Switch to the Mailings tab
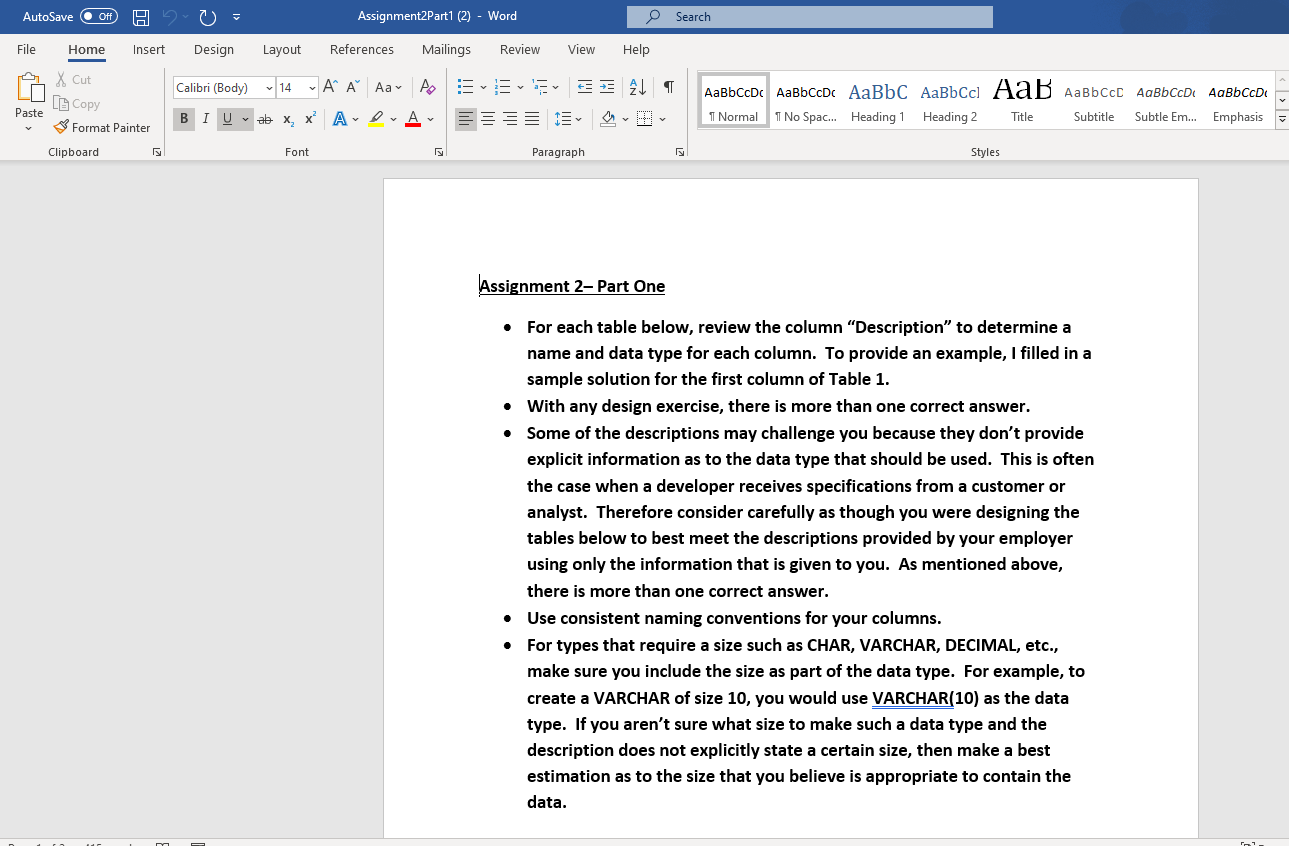This screenshot has height=846, width=1289. click(446, 49)
